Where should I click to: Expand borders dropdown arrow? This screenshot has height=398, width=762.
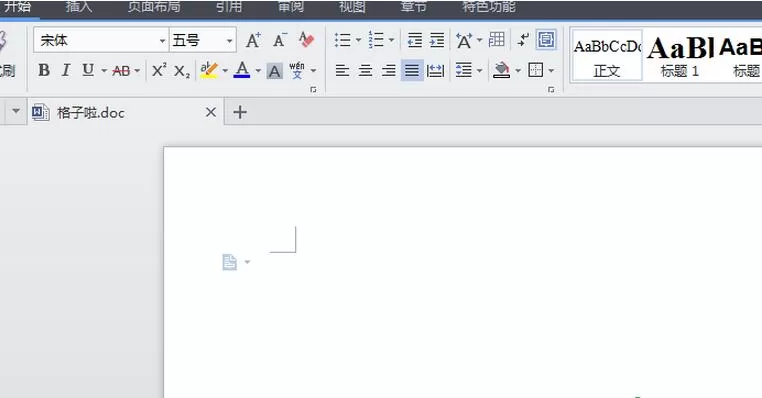tap(551, 71)
